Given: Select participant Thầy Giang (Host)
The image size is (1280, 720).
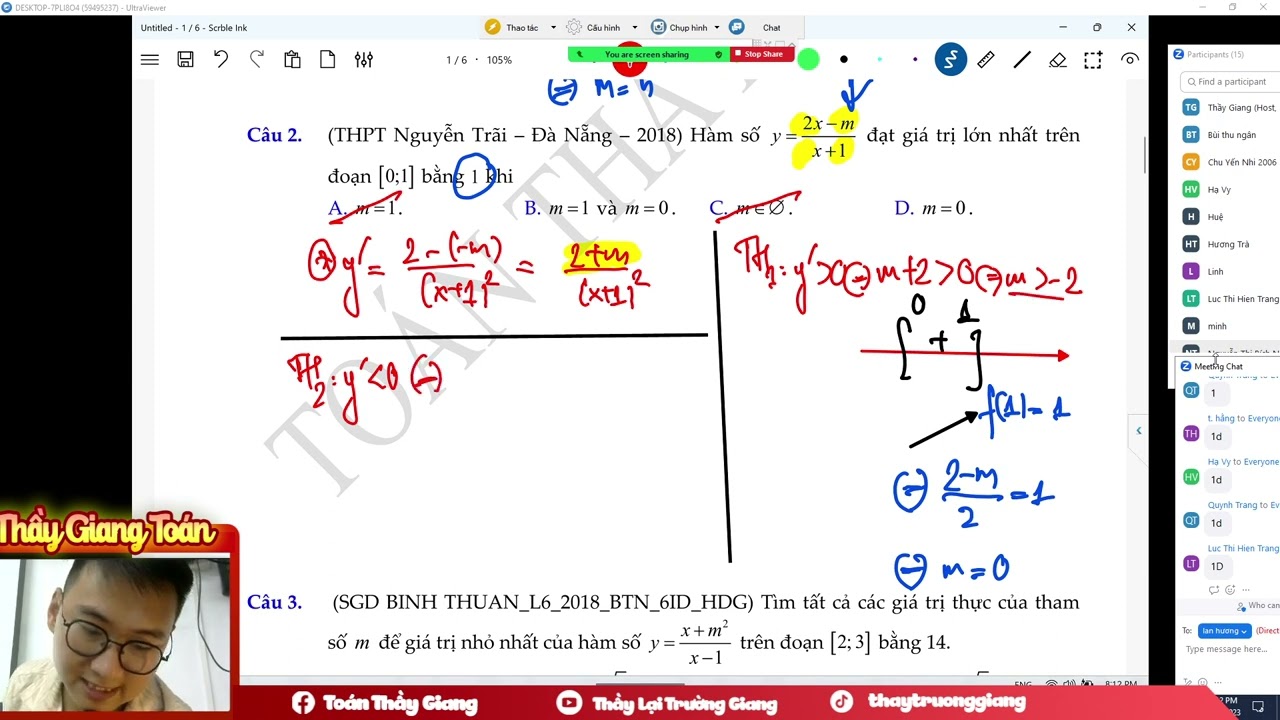Looking at the screenshot, I should tap(1229, 107).
